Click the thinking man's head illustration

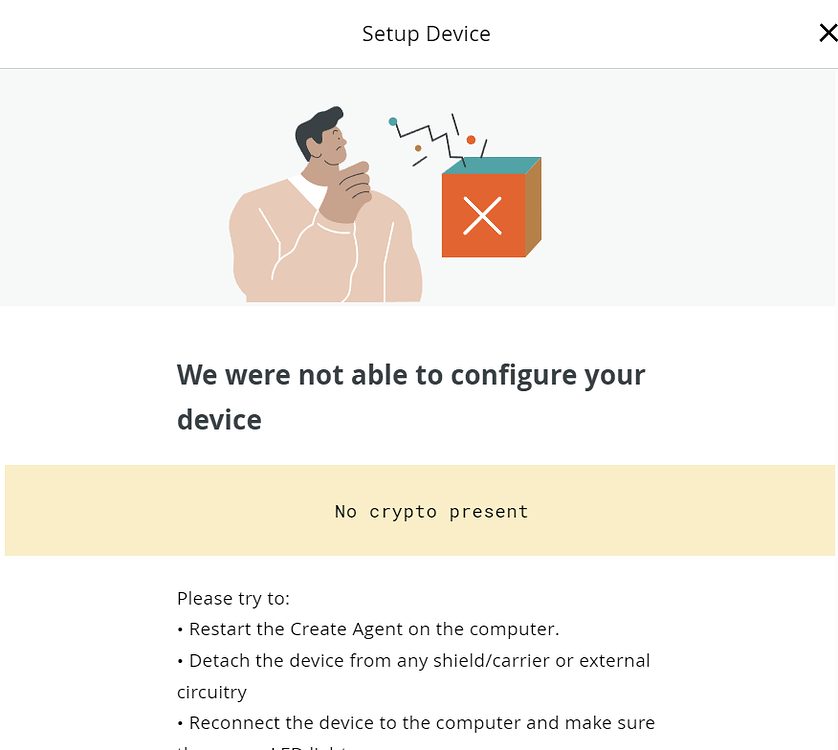click(320, 135)
